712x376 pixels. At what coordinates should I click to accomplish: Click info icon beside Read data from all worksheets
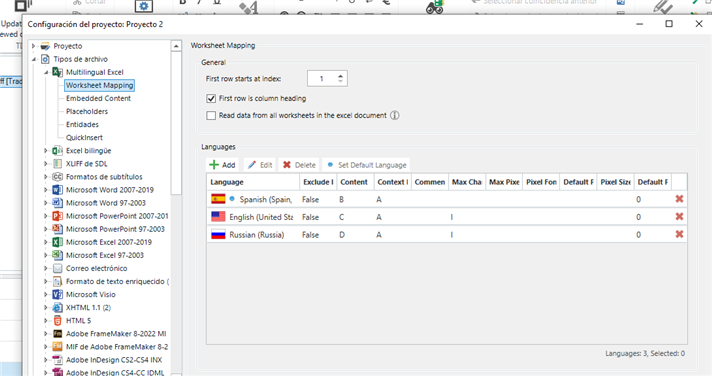(x=395, y=115)
